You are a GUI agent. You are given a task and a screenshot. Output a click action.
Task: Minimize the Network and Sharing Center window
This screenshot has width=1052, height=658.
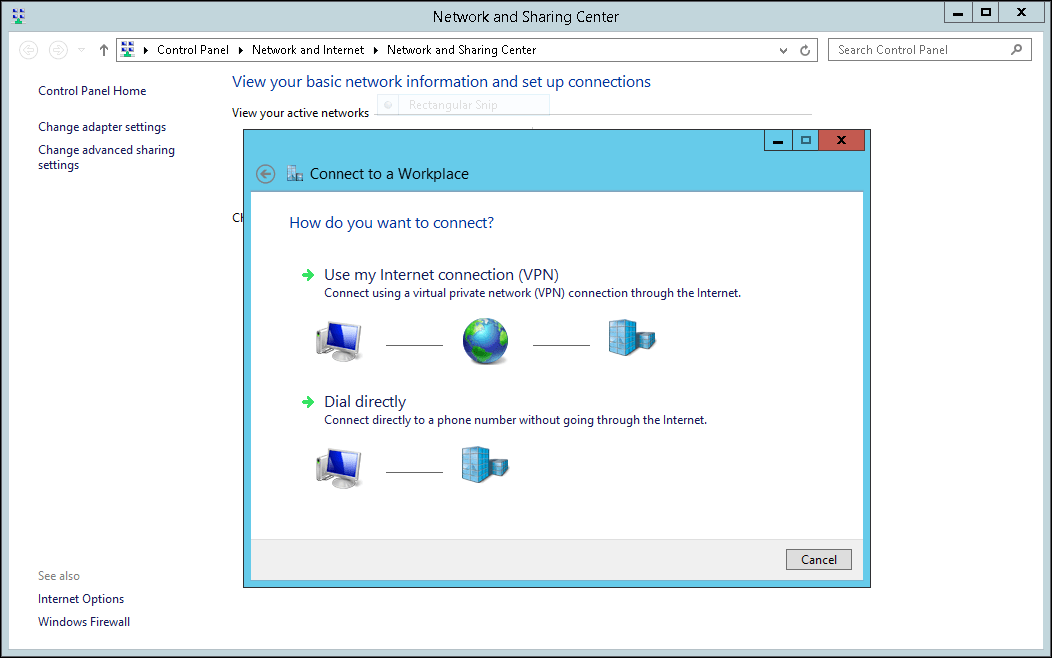[958, 13]
